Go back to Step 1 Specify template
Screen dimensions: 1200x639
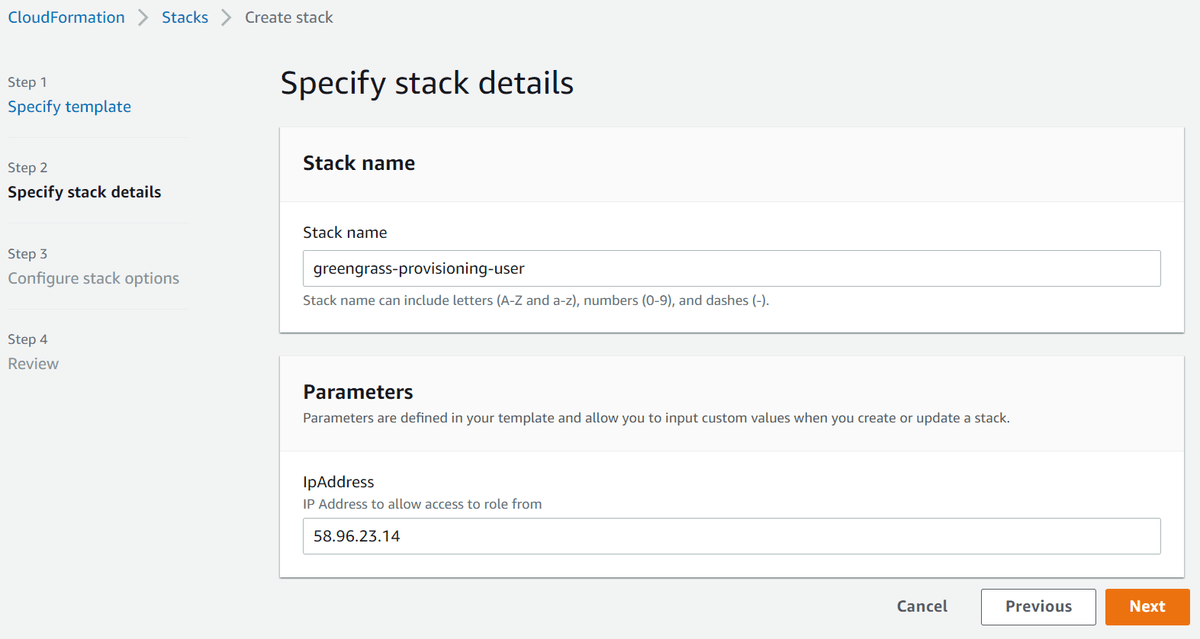point(69,106)
